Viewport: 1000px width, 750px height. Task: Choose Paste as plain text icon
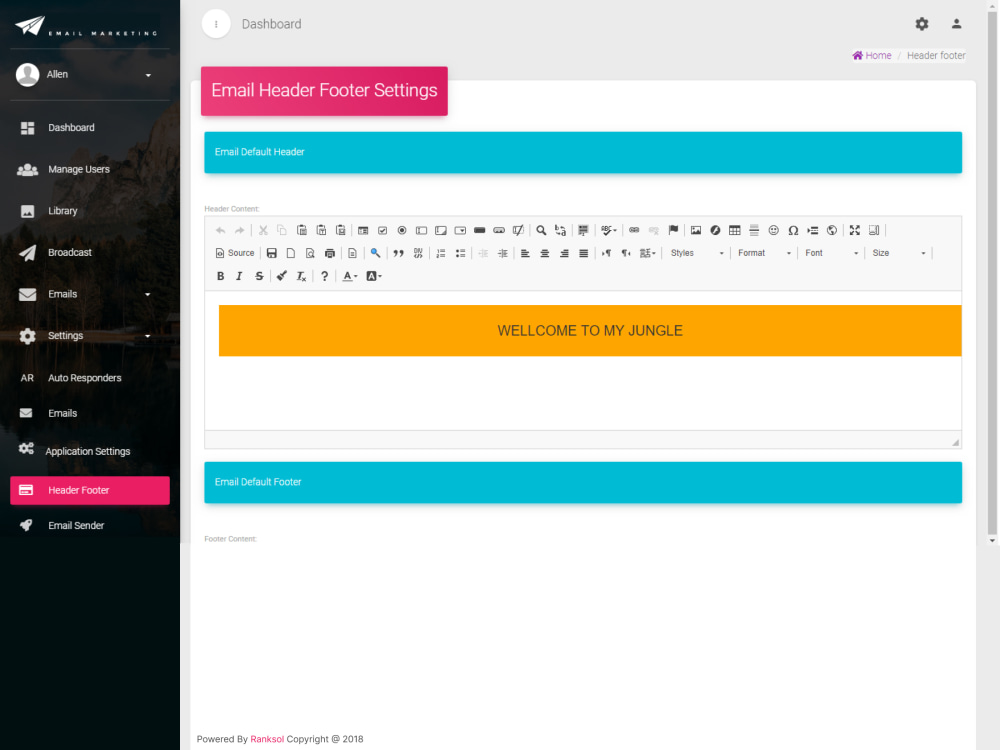coord(321,230)
